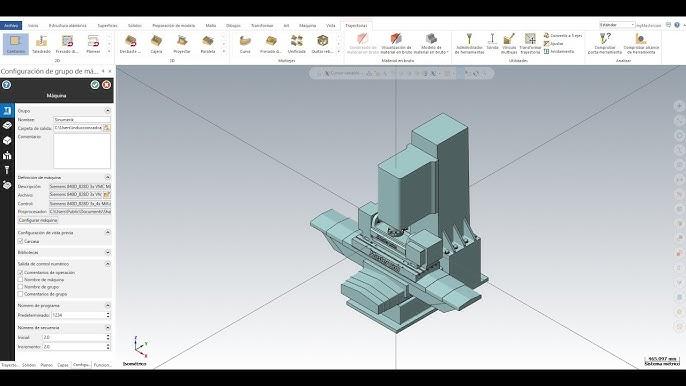Expand the Bibliotecas section

coord(108,253)
